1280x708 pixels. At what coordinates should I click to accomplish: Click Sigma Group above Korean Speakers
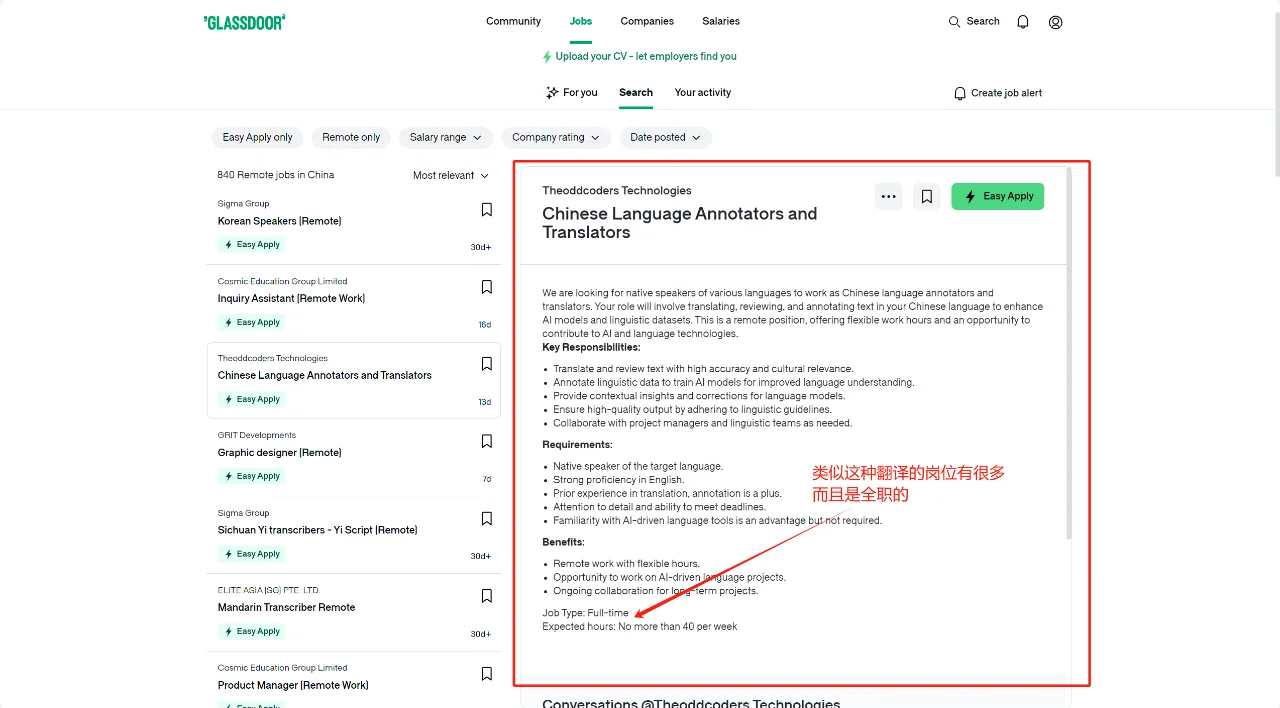tap(243, 204)
